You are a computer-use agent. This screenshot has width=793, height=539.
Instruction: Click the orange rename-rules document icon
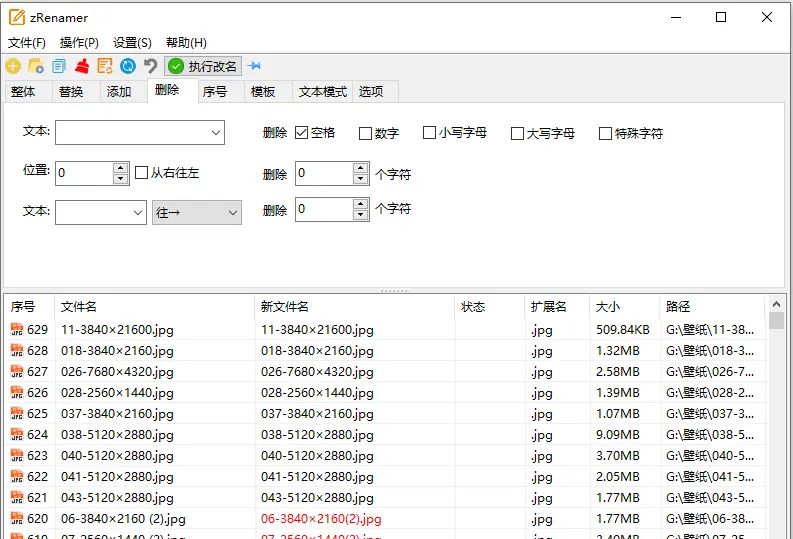coord(105,66)
